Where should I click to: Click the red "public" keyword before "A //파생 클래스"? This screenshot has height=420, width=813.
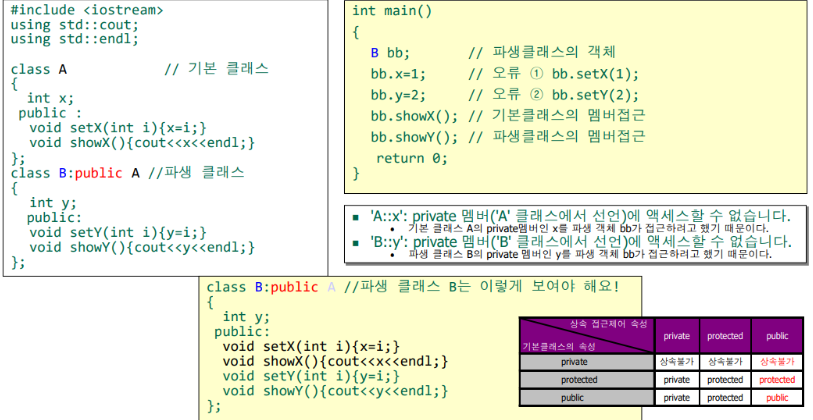[99, 173]
